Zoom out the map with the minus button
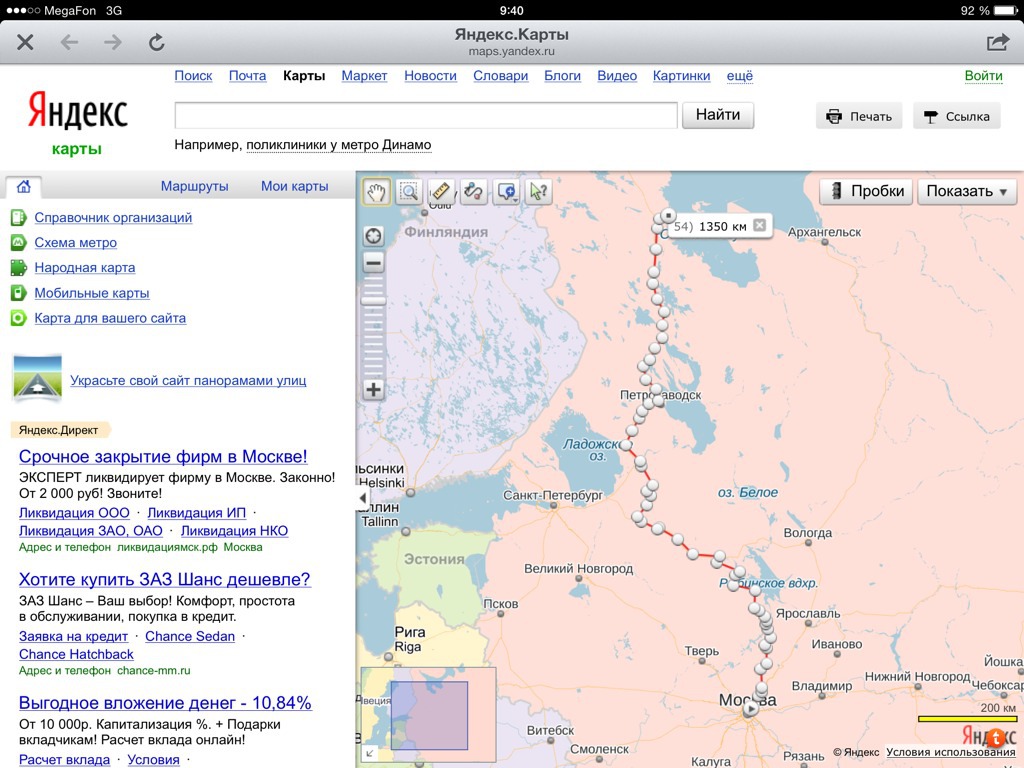The height and width of the screenshot is (768, 1024). click(x=374, y=263)
